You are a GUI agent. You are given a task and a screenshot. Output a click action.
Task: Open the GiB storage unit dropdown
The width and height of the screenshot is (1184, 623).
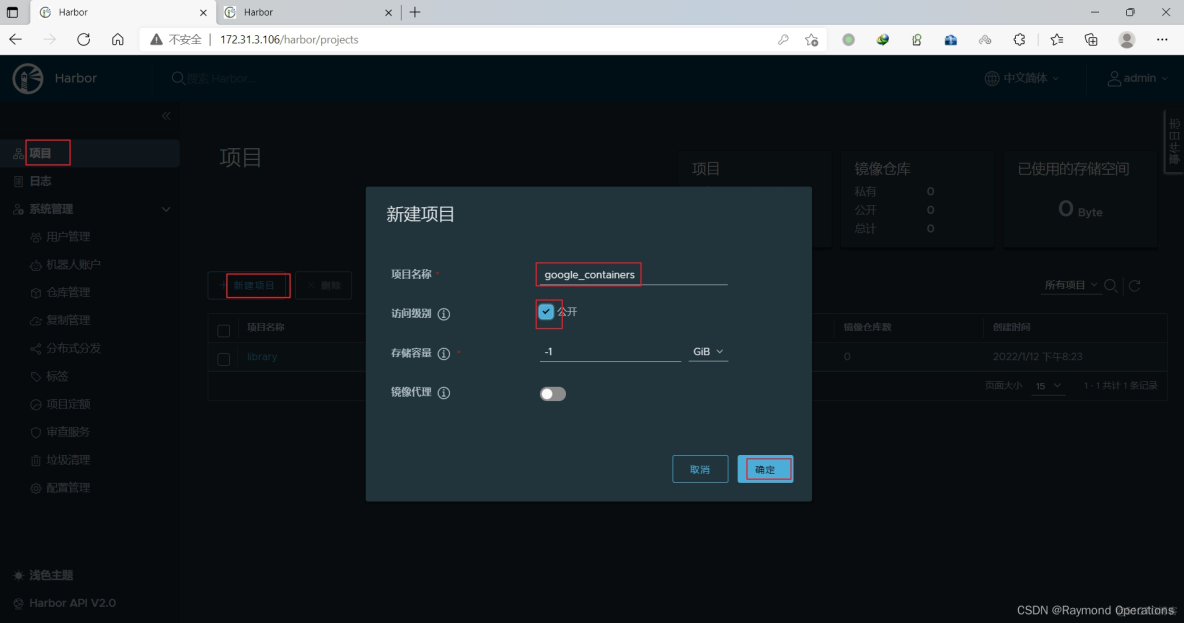[x=708, y=352]
